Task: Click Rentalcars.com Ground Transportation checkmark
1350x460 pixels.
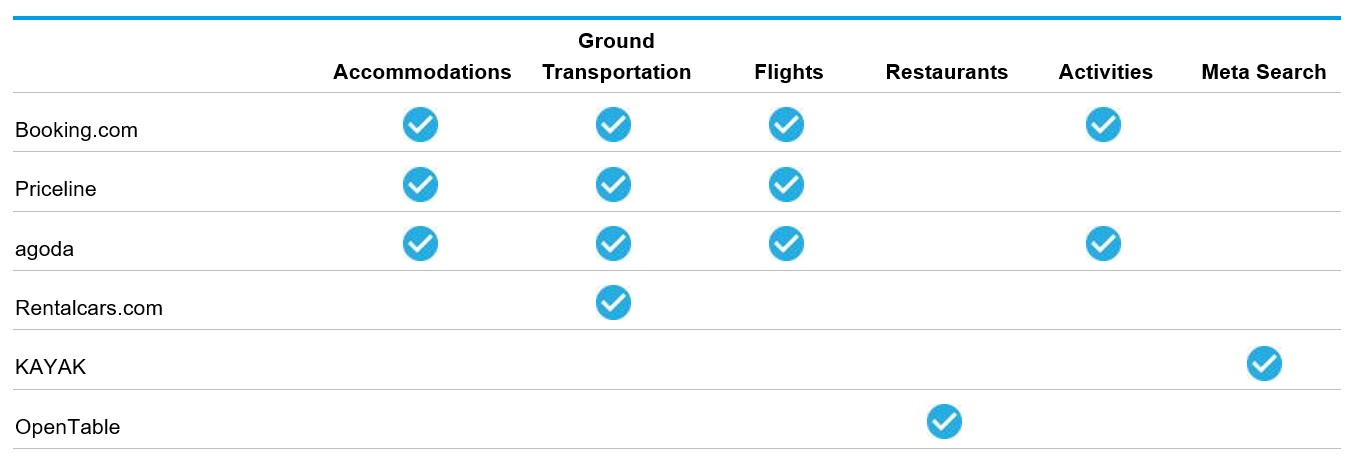Action: [x=613, y=303]
